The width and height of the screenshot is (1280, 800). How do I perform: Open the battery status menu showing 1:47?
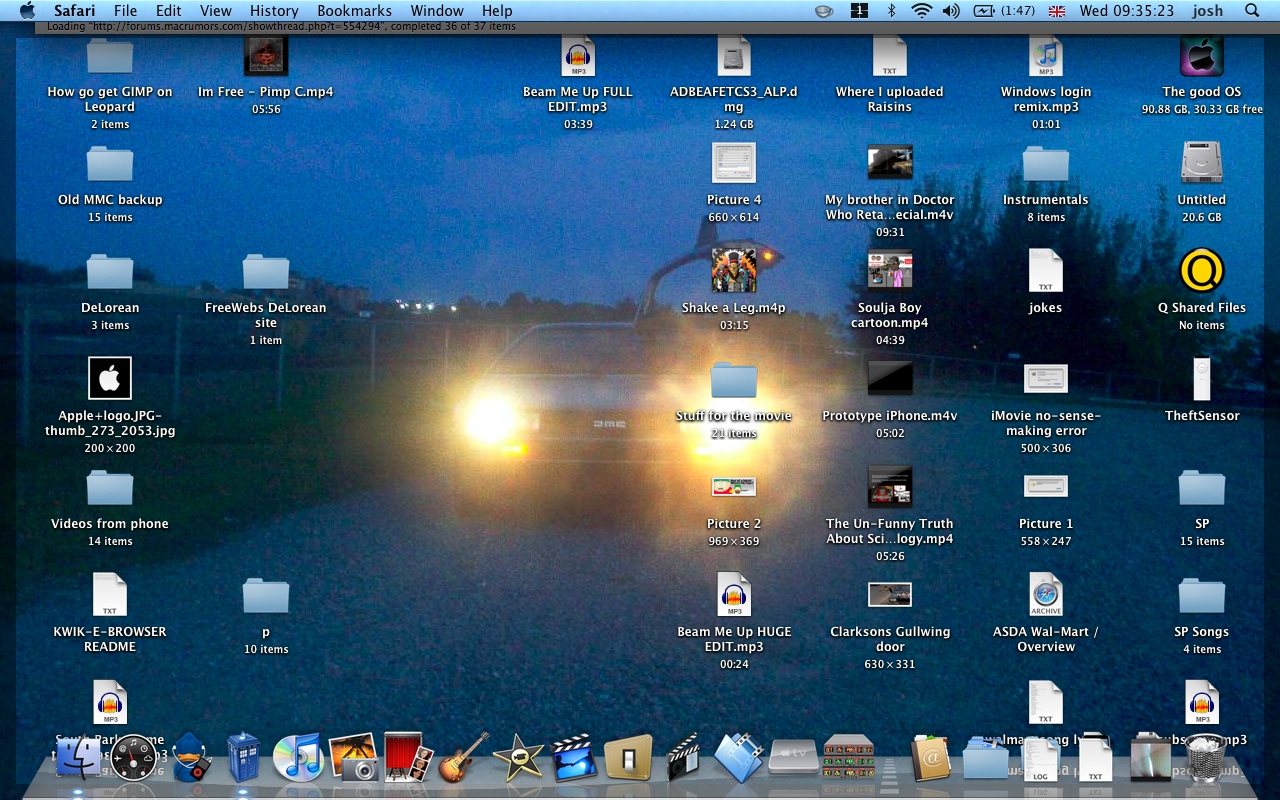tap(1000, 11)
